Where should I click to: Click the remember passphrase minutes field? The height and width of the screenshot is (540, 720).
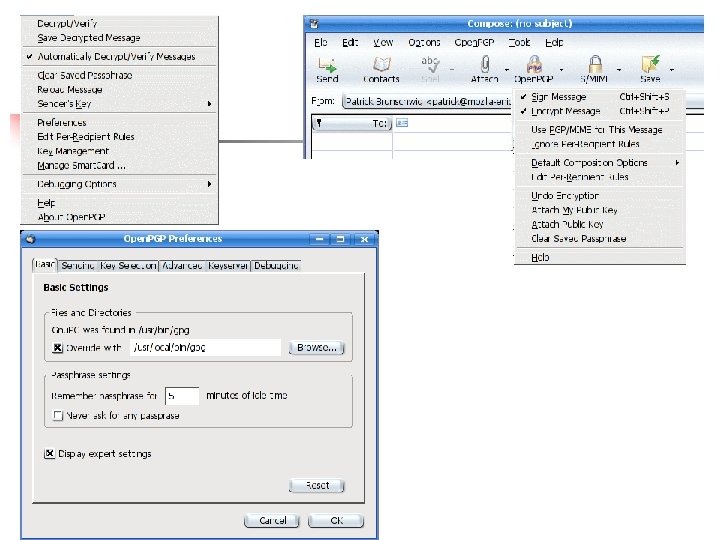[x=182, y=396]
